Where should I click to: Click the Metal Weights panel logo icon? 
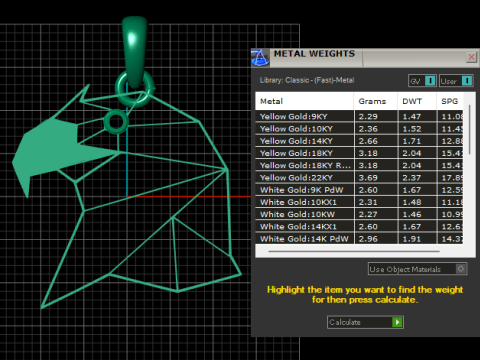coord(260,57)
